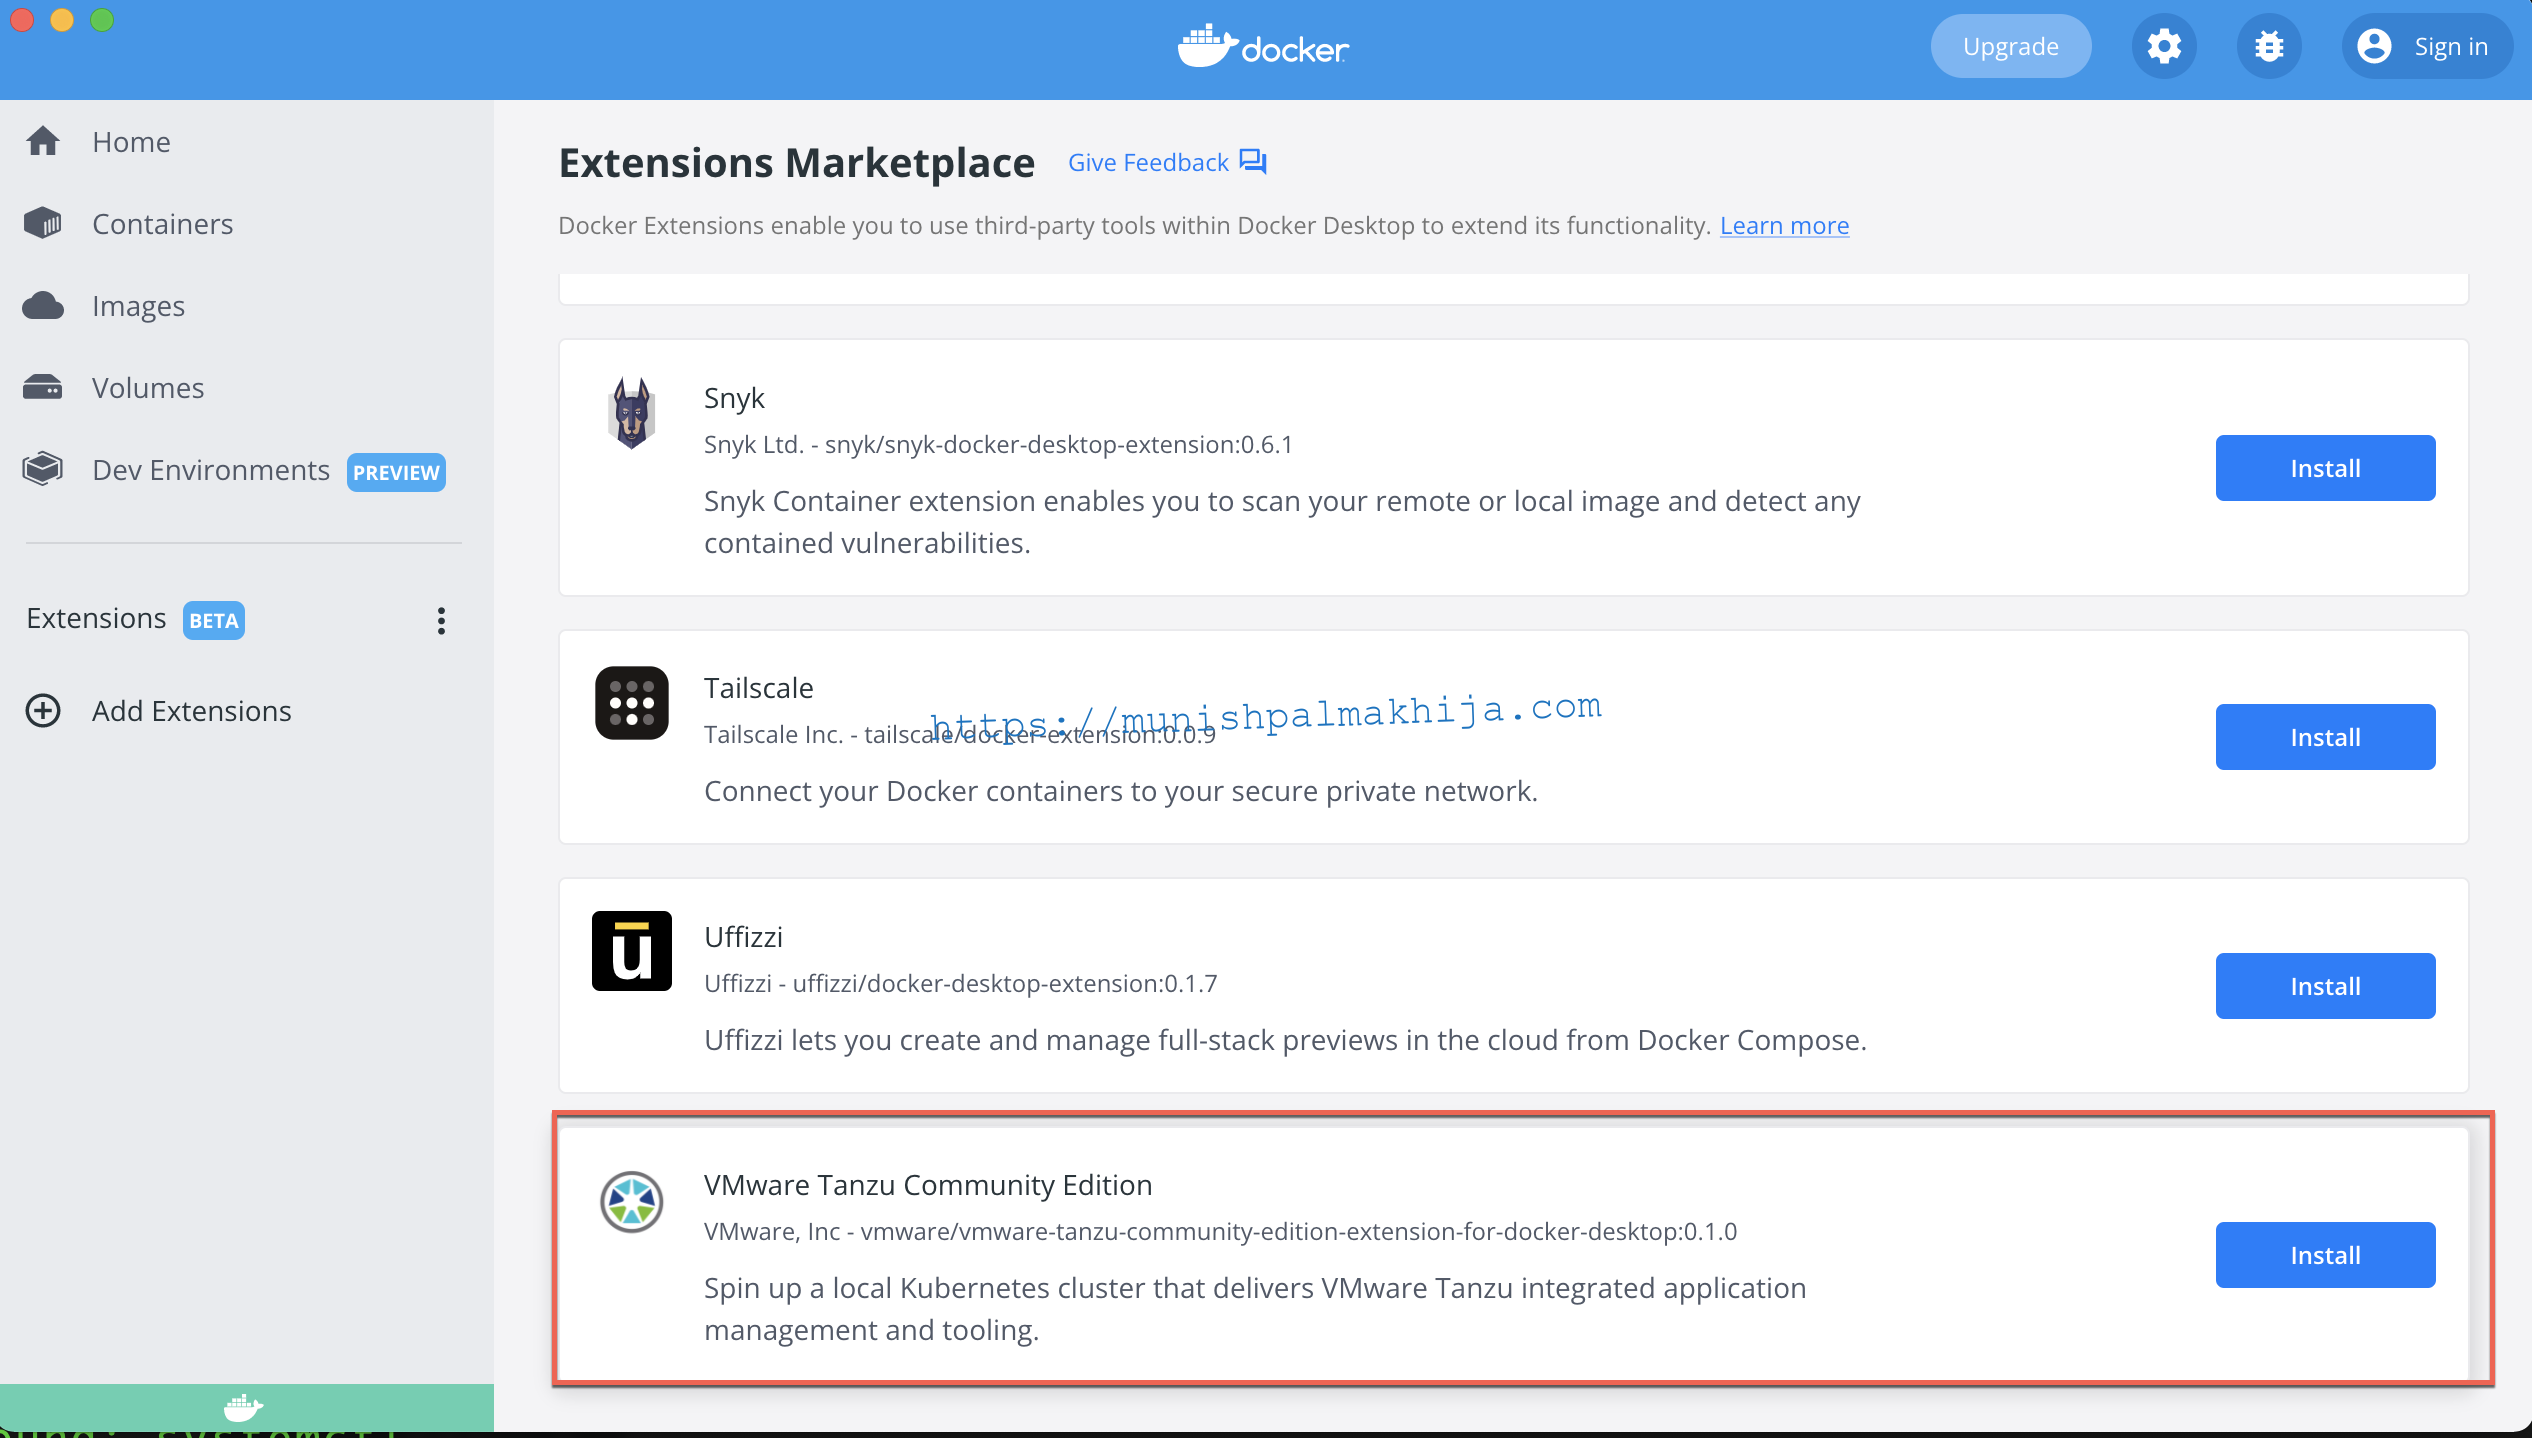Click the Containers sidebar icon
Image resolution: width=2532 pixels, height=1438 pixels.
(43, 224)
